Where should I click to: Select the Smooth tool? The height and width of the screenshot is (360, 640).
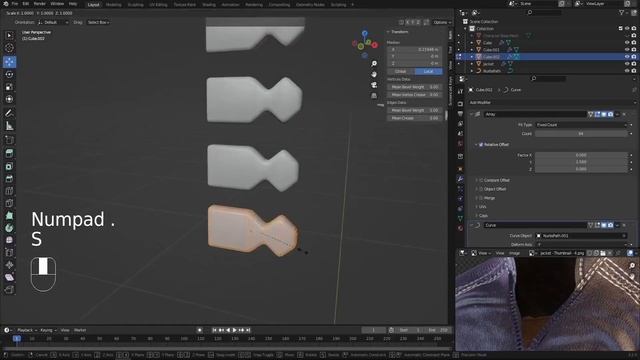(9, 240)
